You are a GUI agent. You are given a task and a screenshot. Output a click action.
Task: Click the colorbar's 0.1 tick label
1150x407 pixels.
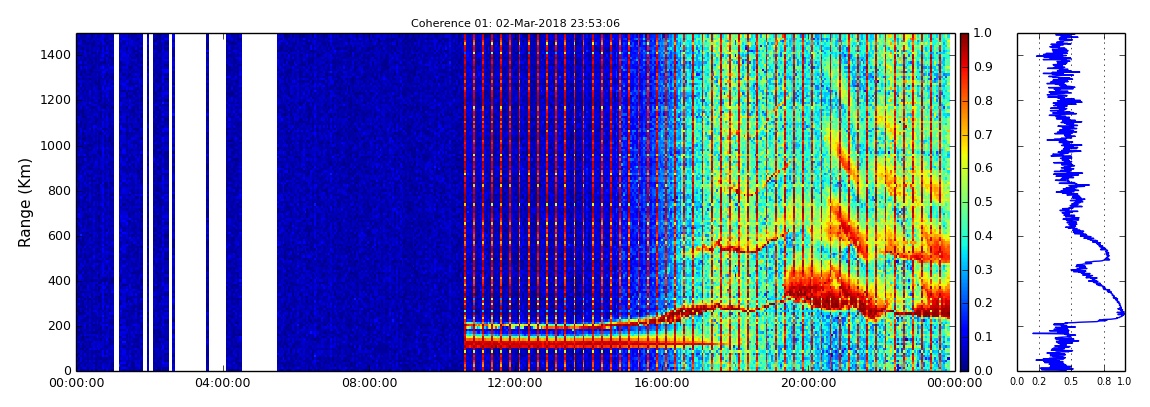(984, 337)
